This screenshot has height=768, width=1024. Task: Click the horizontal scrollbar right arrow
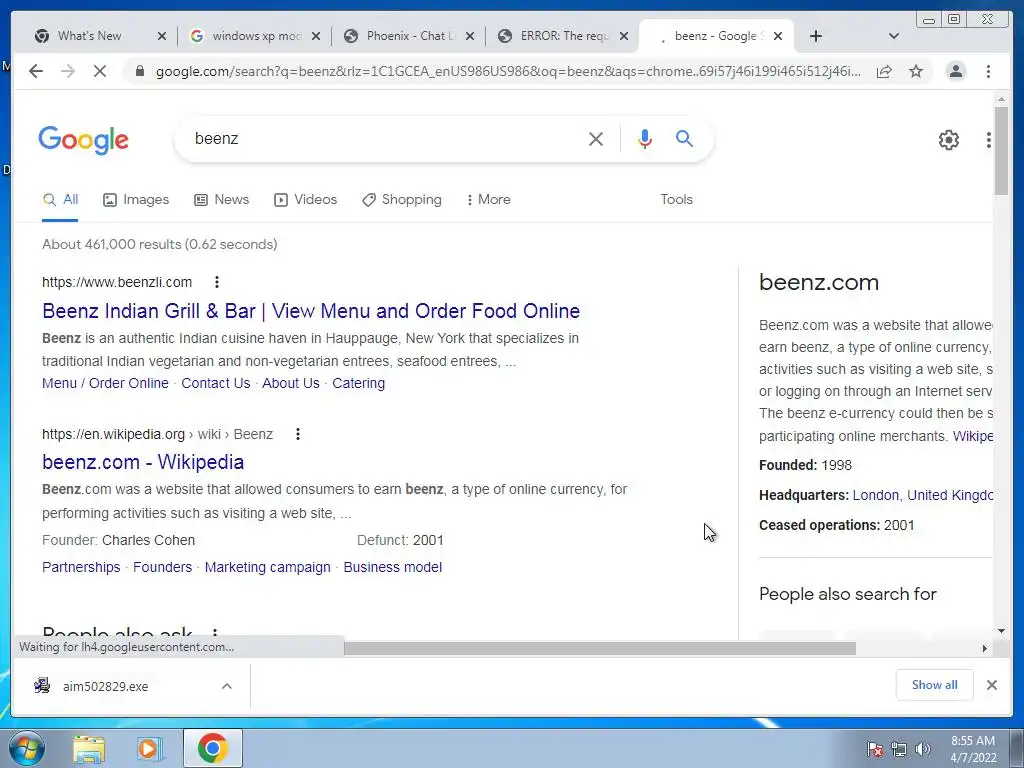(x=984, y=648)
